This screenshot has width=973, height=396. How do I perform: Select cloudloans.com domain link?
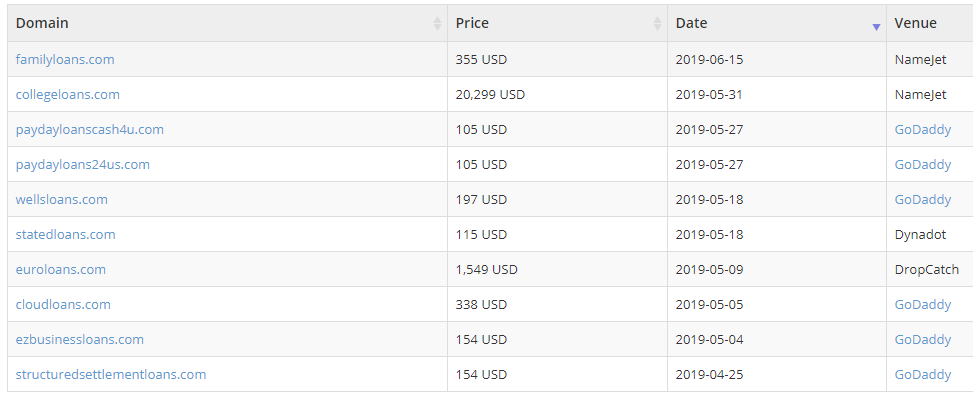(63, 305)
